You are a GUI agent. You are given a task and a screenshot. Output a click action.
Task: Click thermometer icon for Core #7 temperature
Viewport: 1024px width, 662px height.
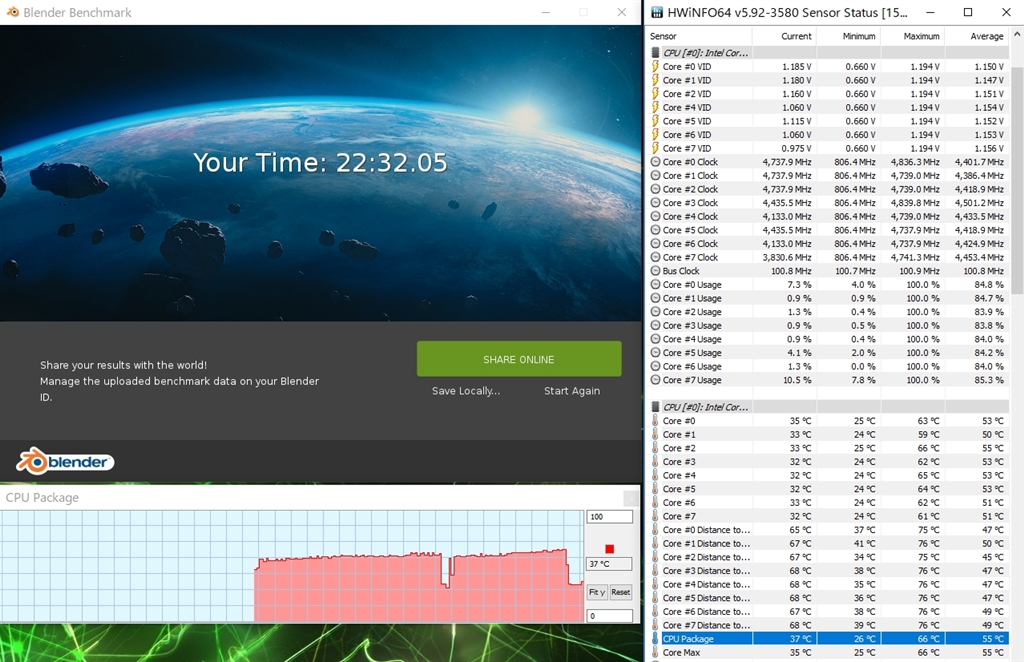(655, 516)
